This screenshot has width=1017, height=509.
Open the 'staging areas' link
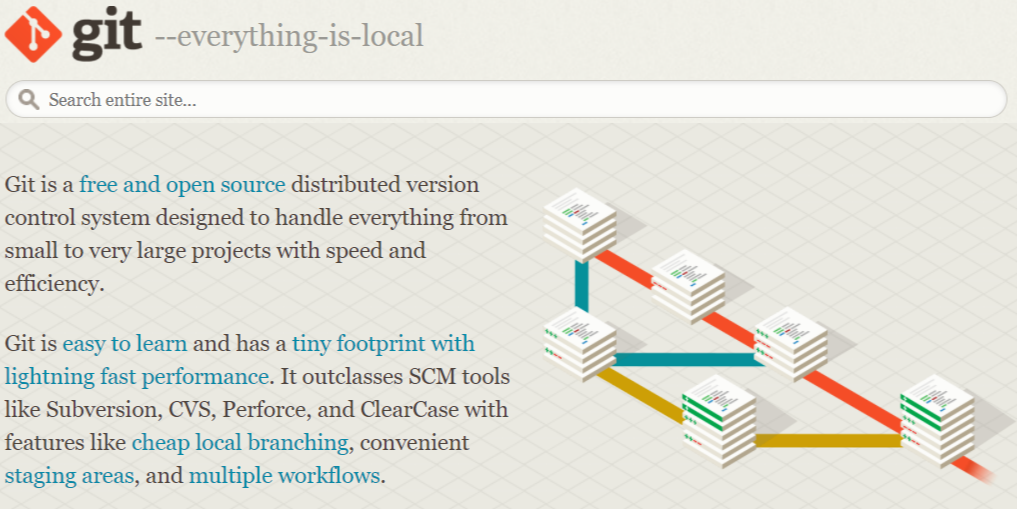coord(69,476)
